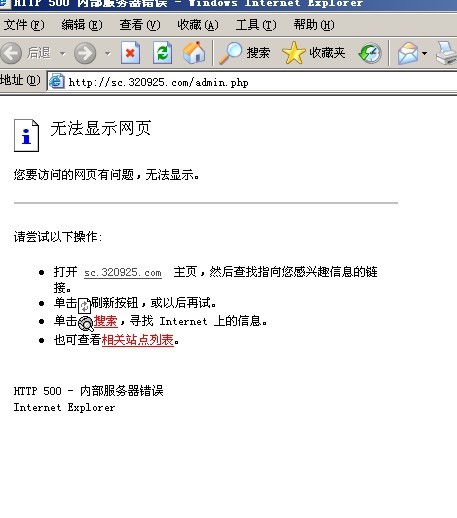The image size is (457, 518).
Task: Open the History clock icon
Action: 370,53
